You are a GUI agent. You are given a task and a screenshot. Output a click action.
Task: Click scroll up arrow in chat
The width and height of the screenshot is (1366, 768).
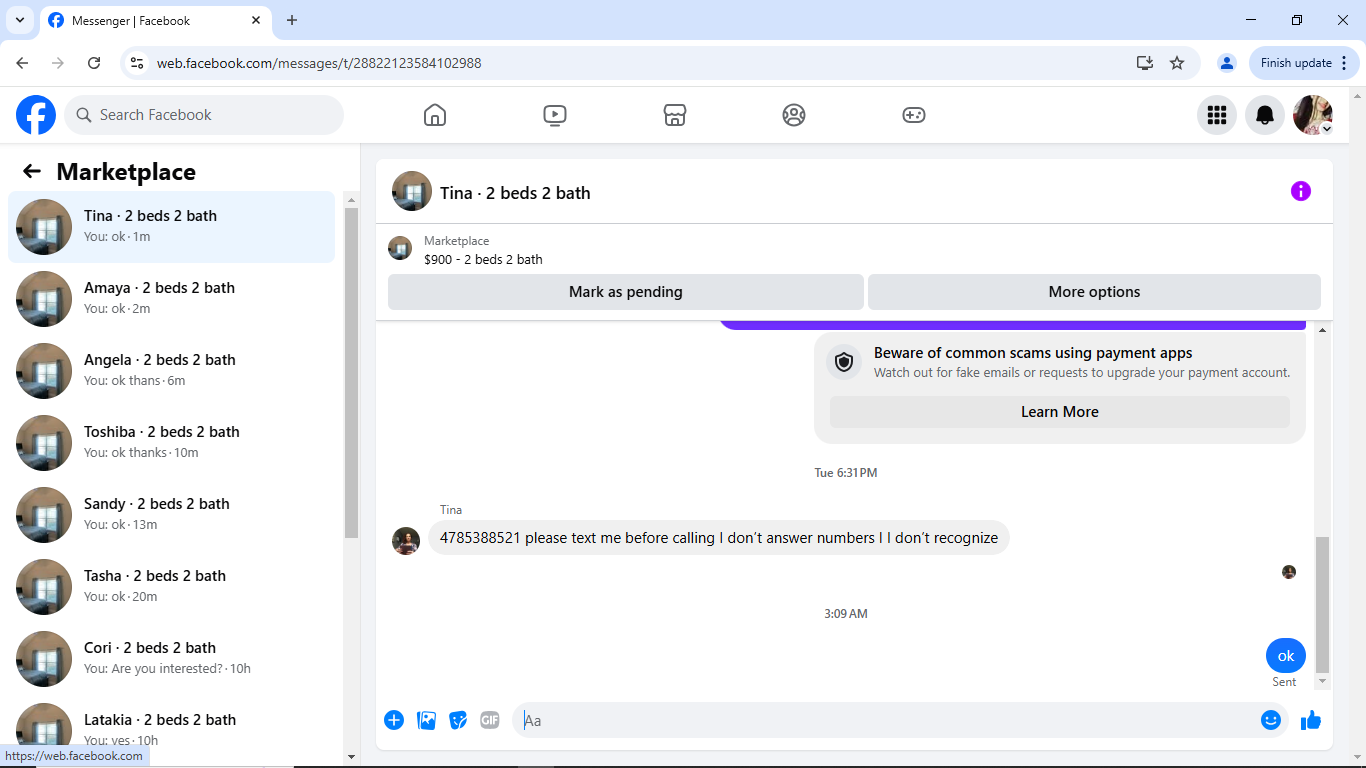click(x=1323, y=329)
